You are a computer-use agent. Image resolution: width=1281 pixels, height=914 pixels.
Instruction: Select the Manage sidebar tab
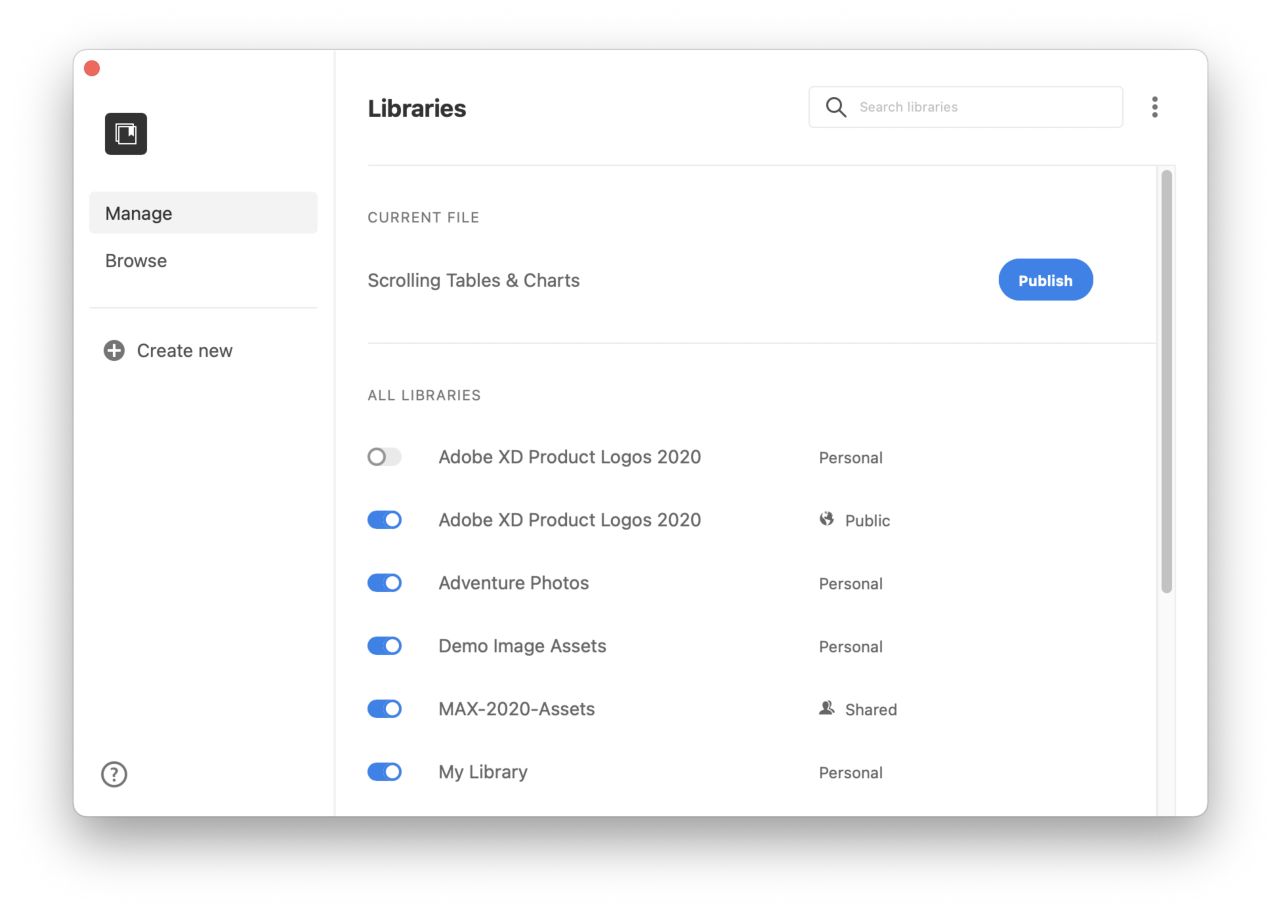[203, 213]
